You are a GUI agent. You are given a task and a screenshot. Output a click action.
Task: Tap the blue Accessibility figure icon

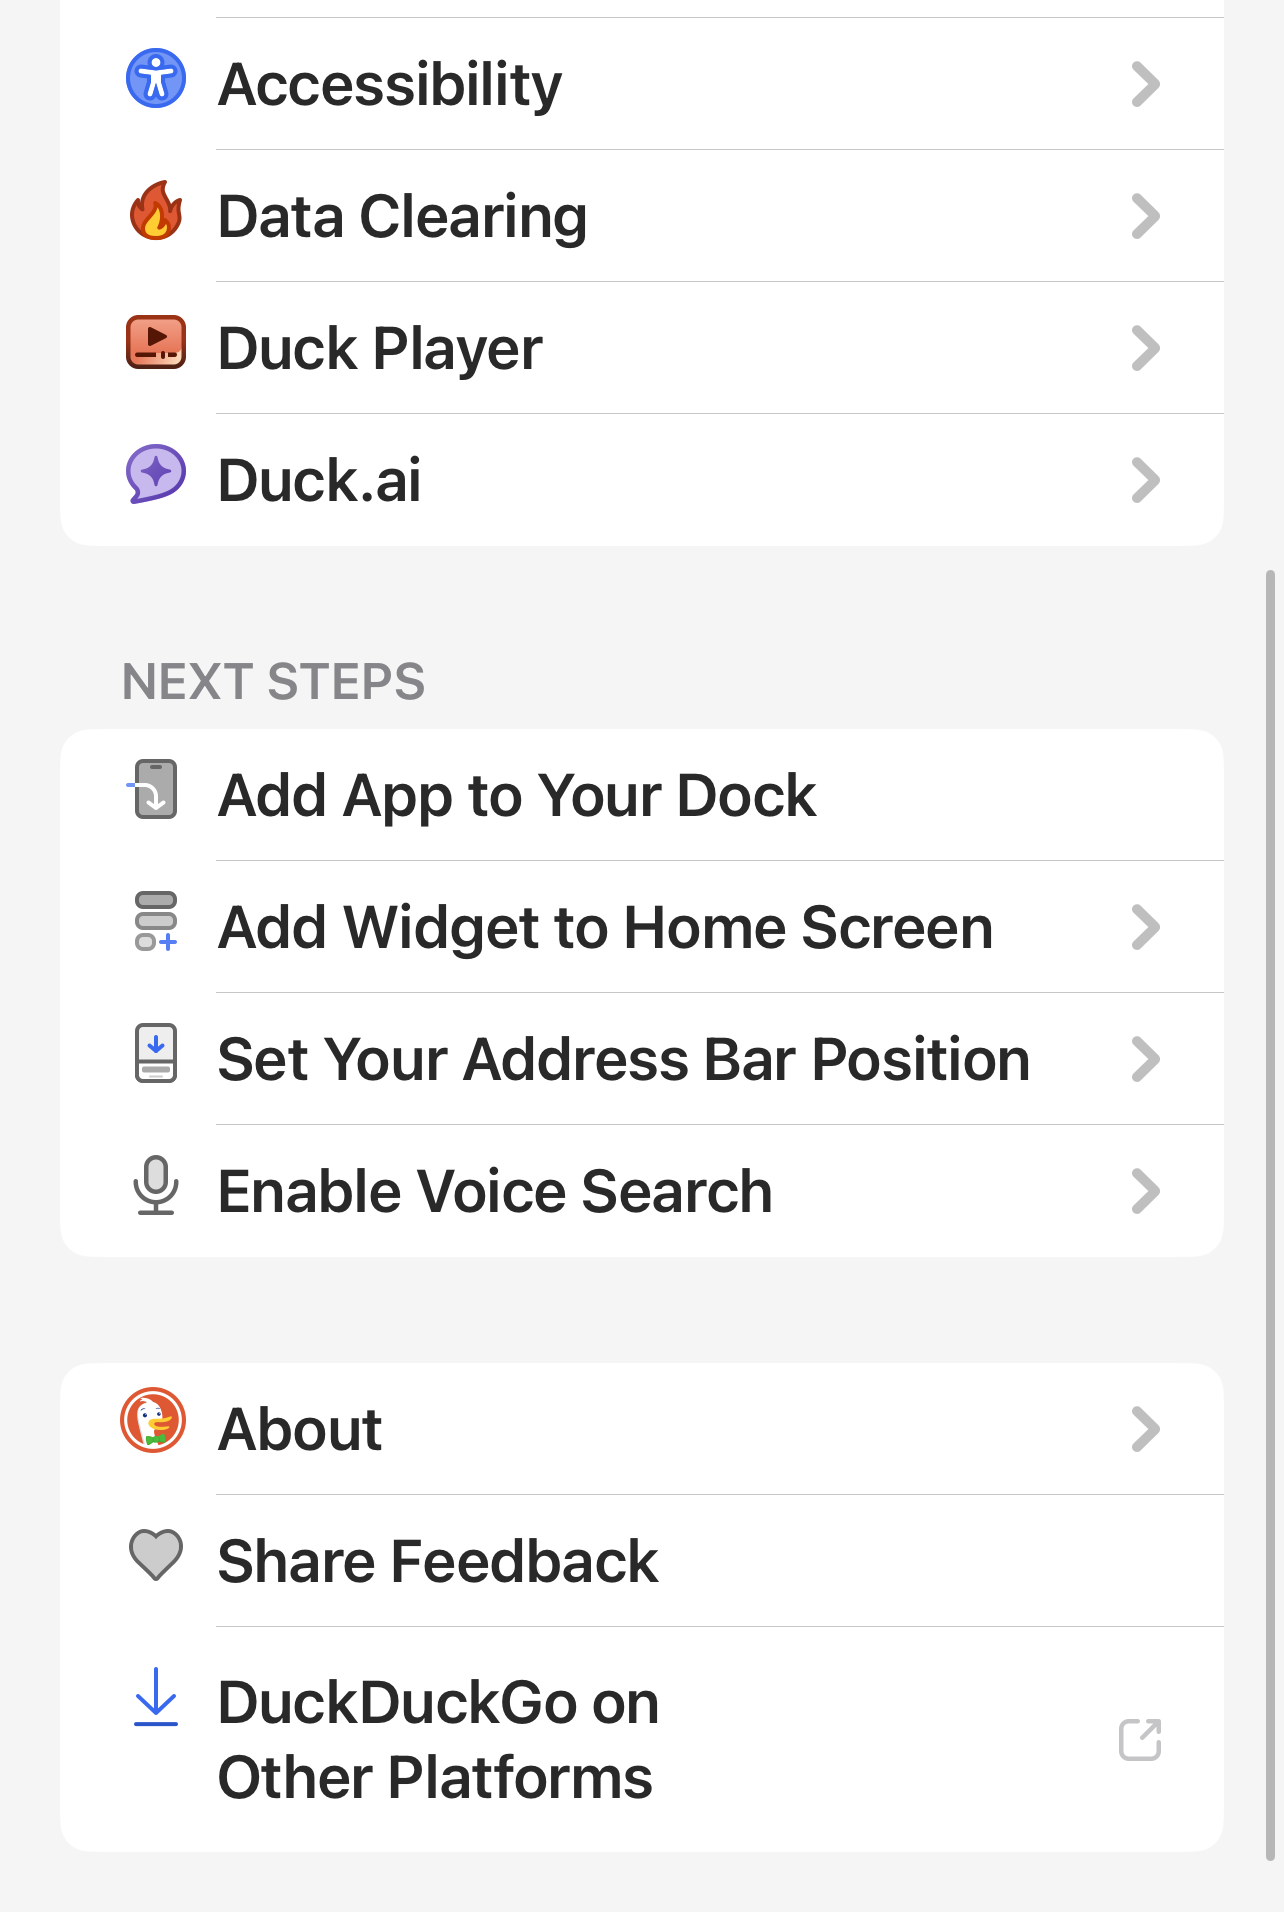tap(156, 78)
